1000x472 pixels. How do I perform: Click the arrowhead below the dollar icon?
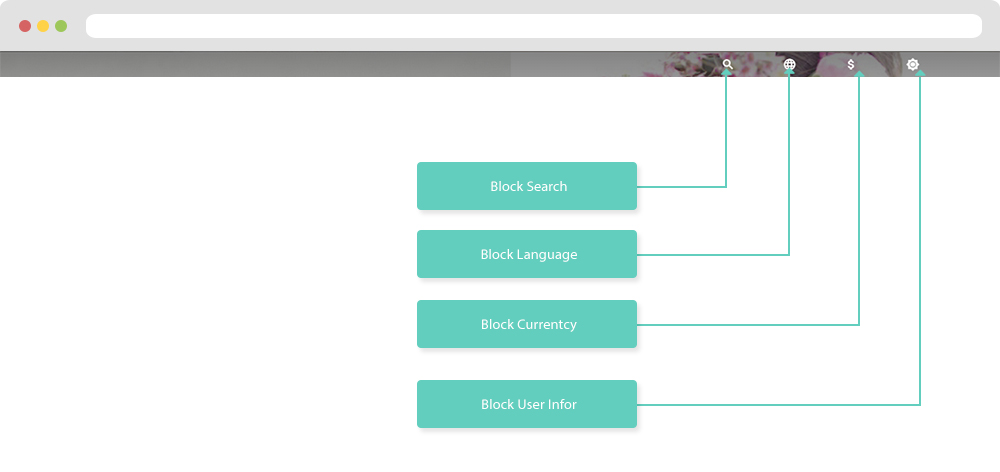[859, 75]
